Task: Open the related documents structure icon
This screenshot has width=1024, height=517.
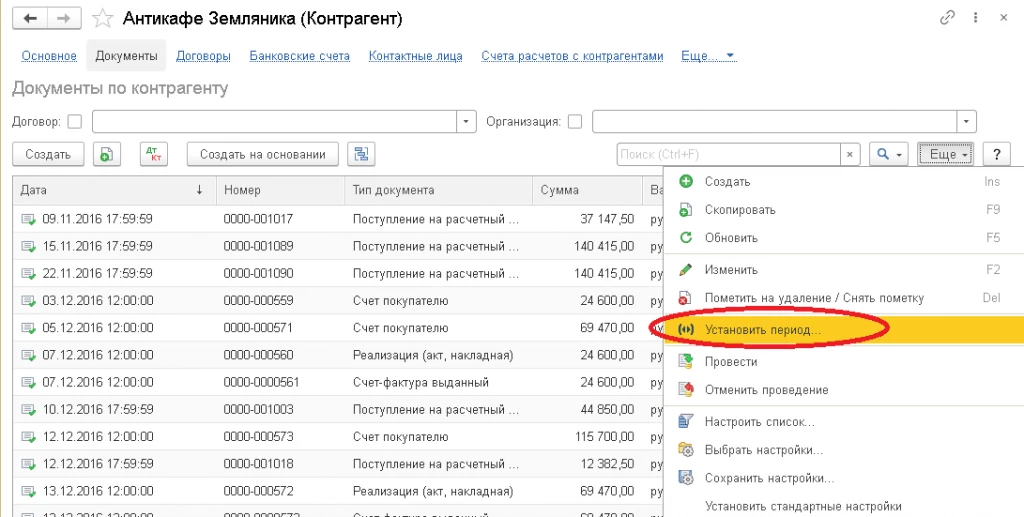Action: coord(361,155)
